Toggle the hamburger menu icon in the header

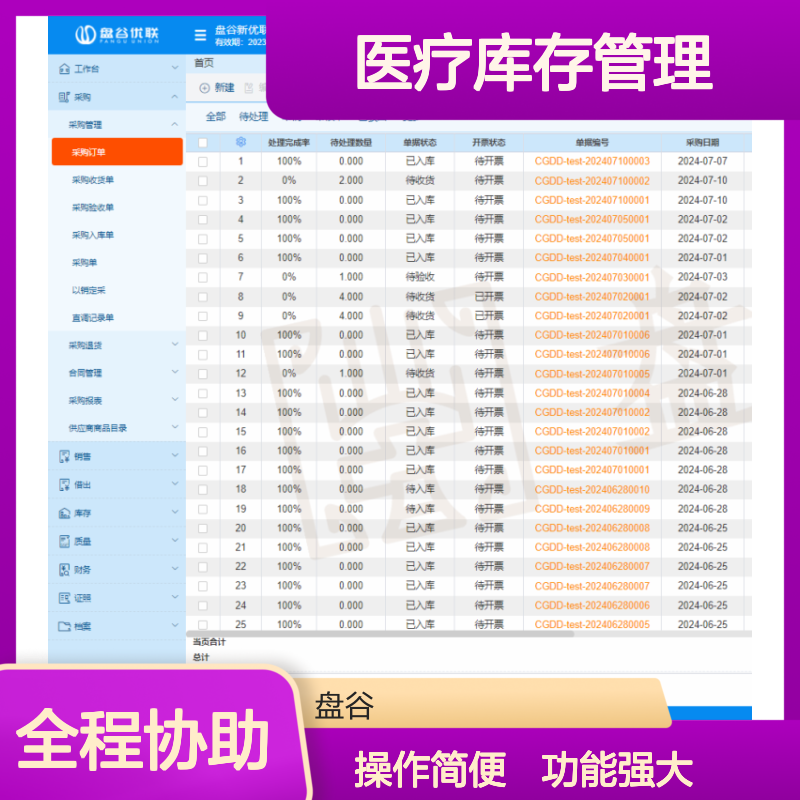point(200,35)
